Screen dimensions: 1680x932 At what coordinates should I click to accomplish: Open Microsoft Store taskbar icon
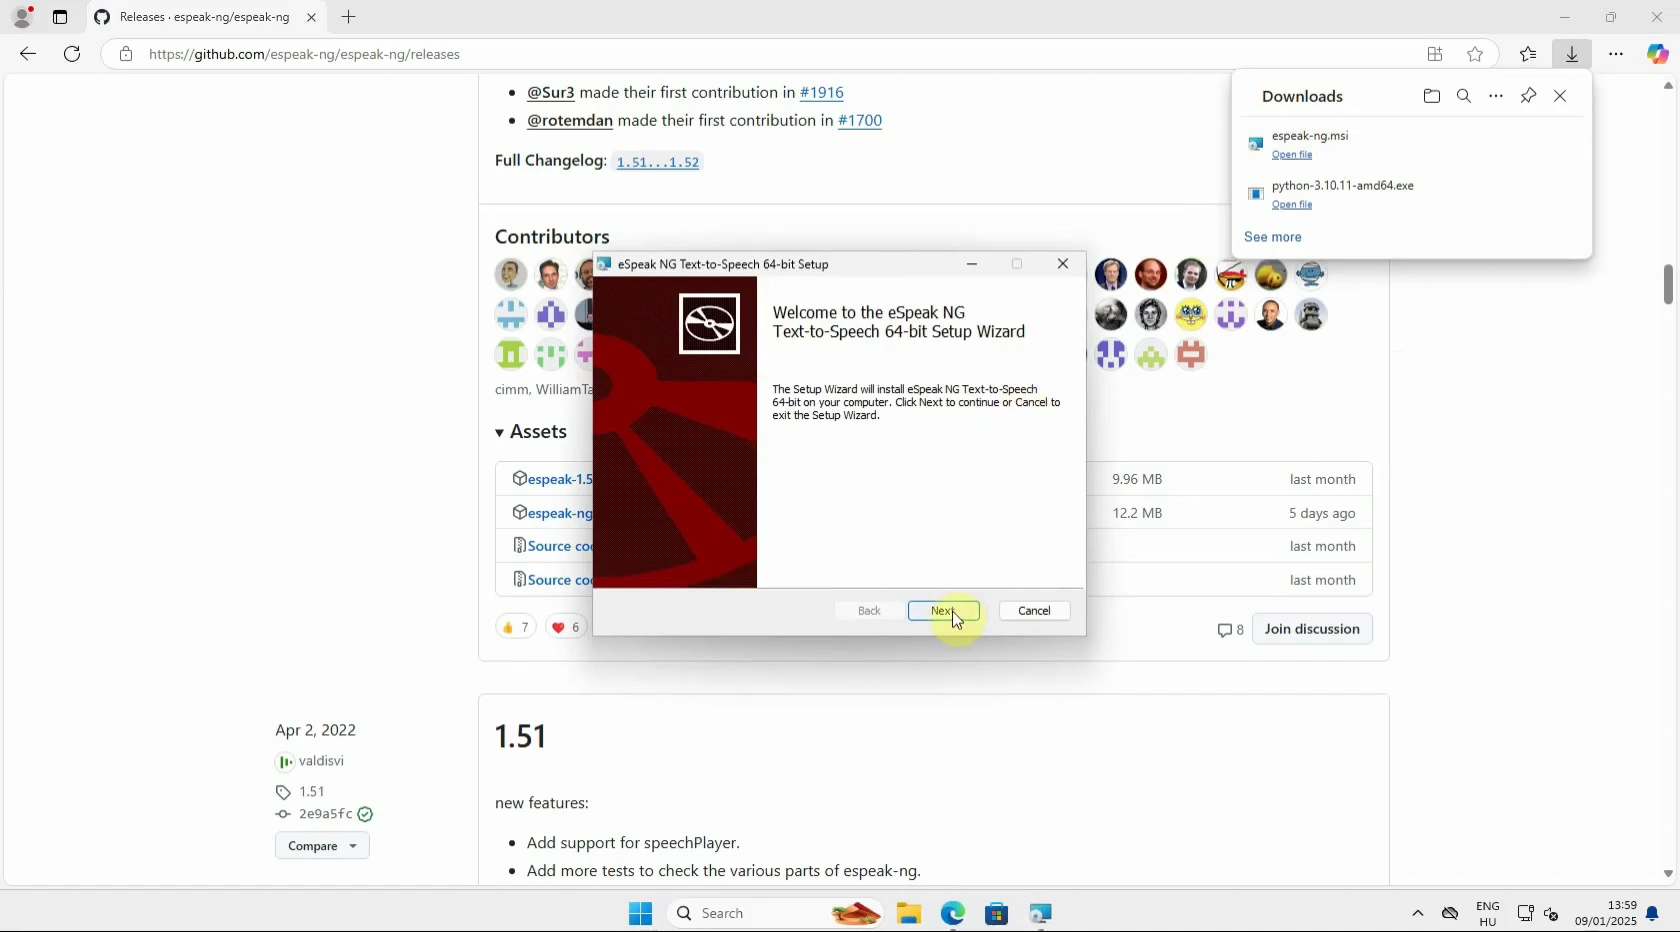pyautogui.click(x=997, y=913)
